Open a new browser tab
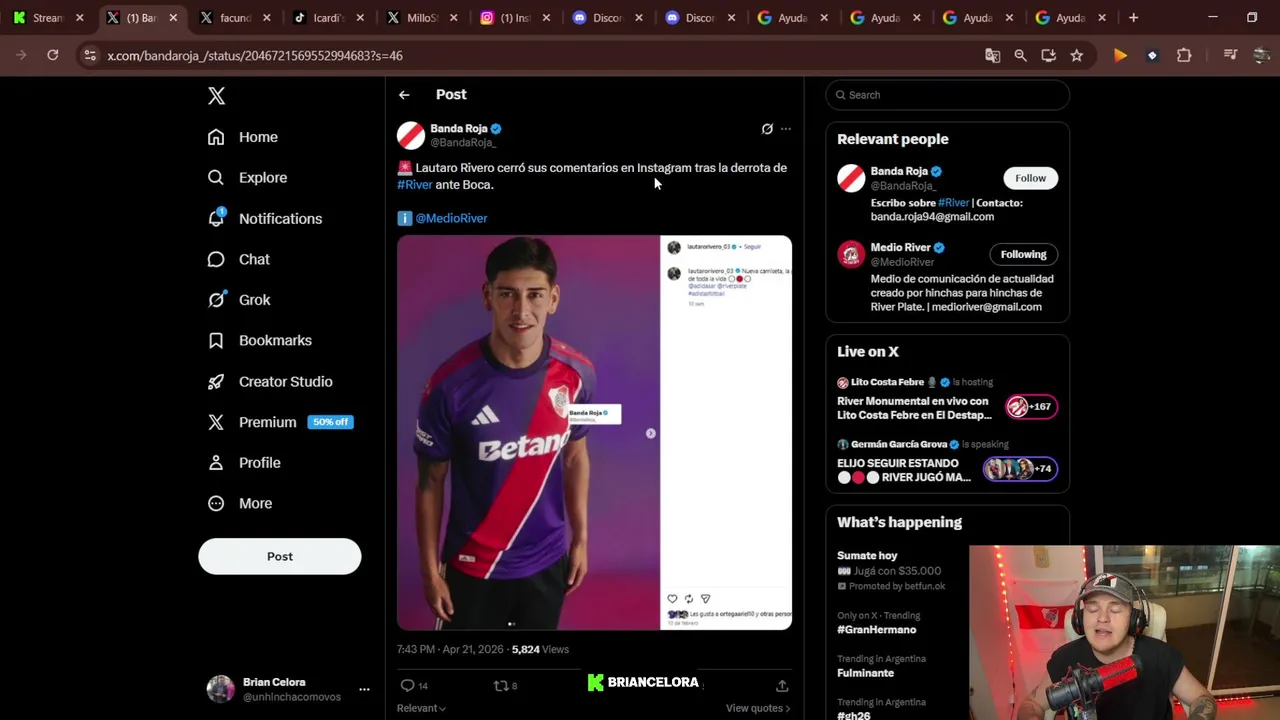The image size is (1280, 720). (x=1133, y=18)
